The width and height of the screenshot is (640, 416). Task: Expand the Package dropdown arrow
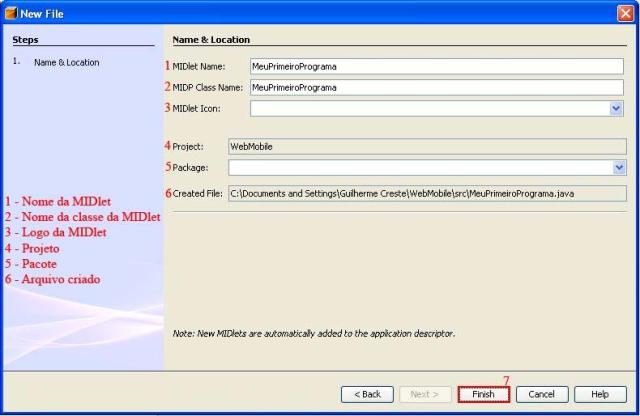619,167
